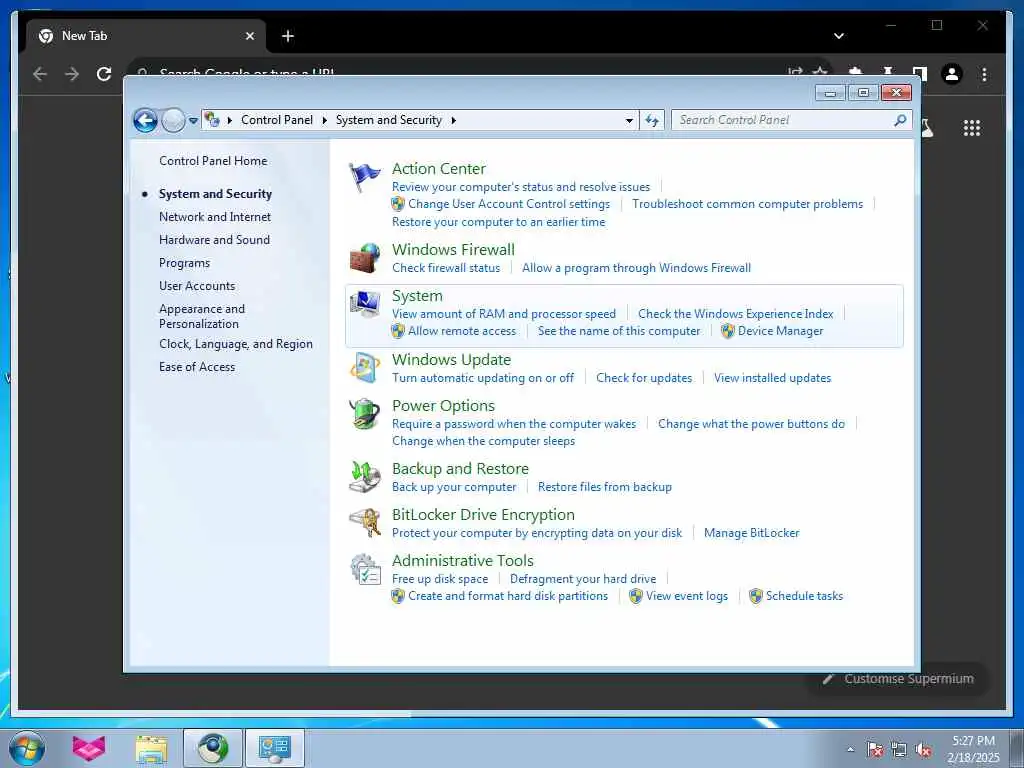The width and height of the screenshot is (1024, 768).
Task: Refresh the Control Panel address bar
Action: pyautogui.click(x=652, y=120)
